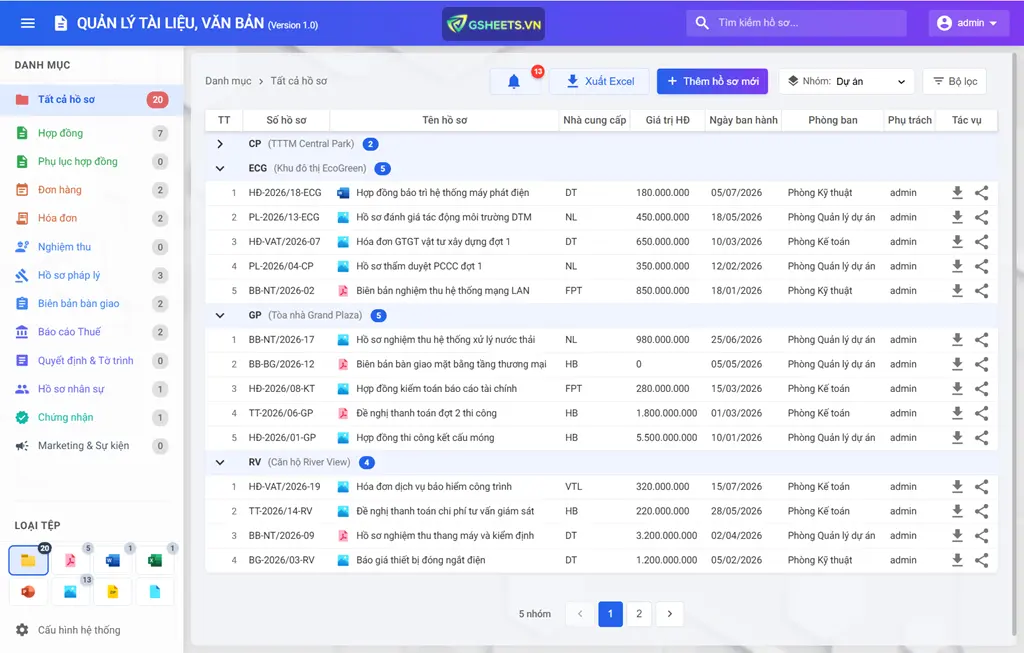The width and height of the screenshot is (1024, 653).
Task: Expand the CP project group
Action: (x=220, y=144)
